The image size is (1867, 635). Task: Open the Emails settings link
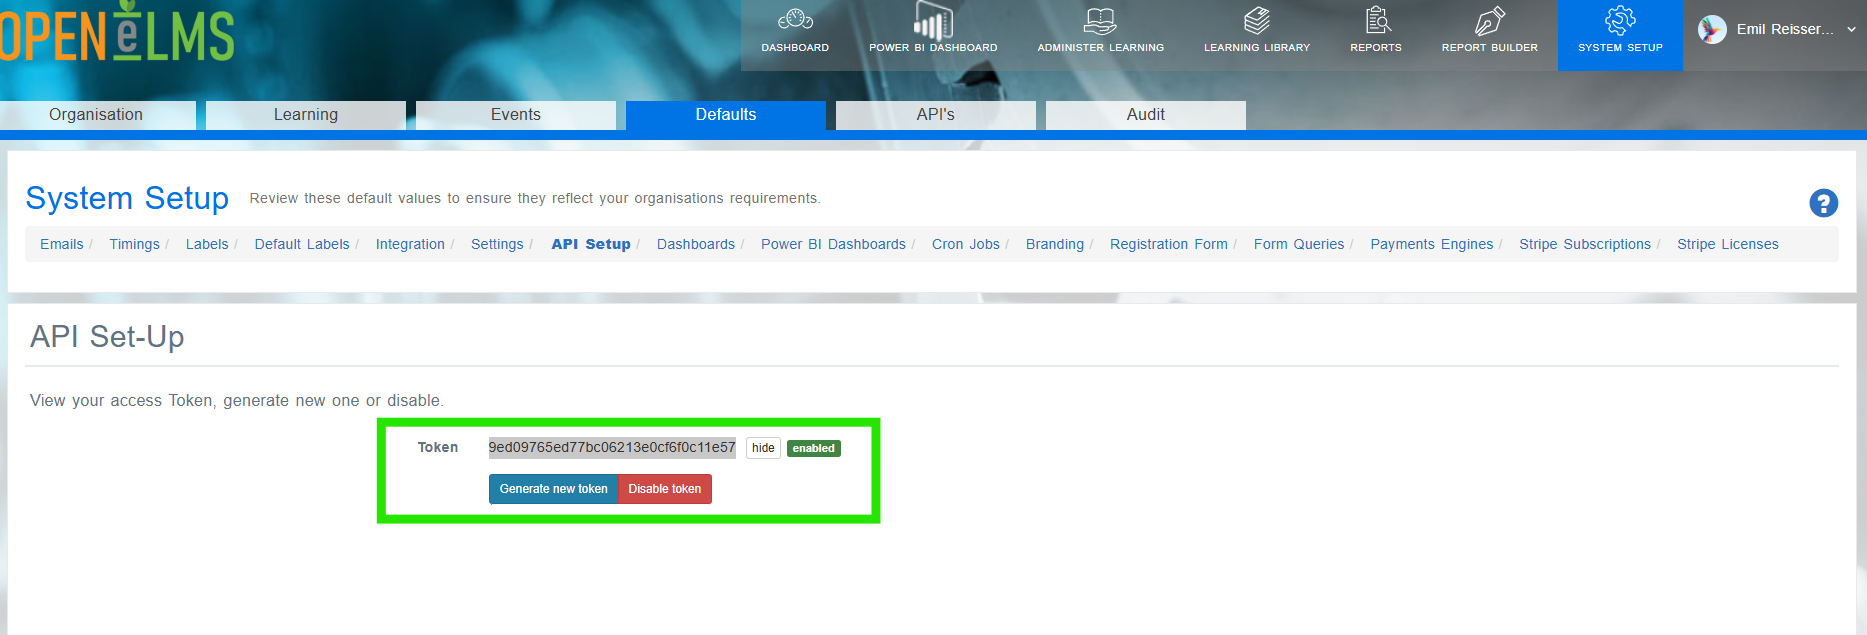point(62,244)
